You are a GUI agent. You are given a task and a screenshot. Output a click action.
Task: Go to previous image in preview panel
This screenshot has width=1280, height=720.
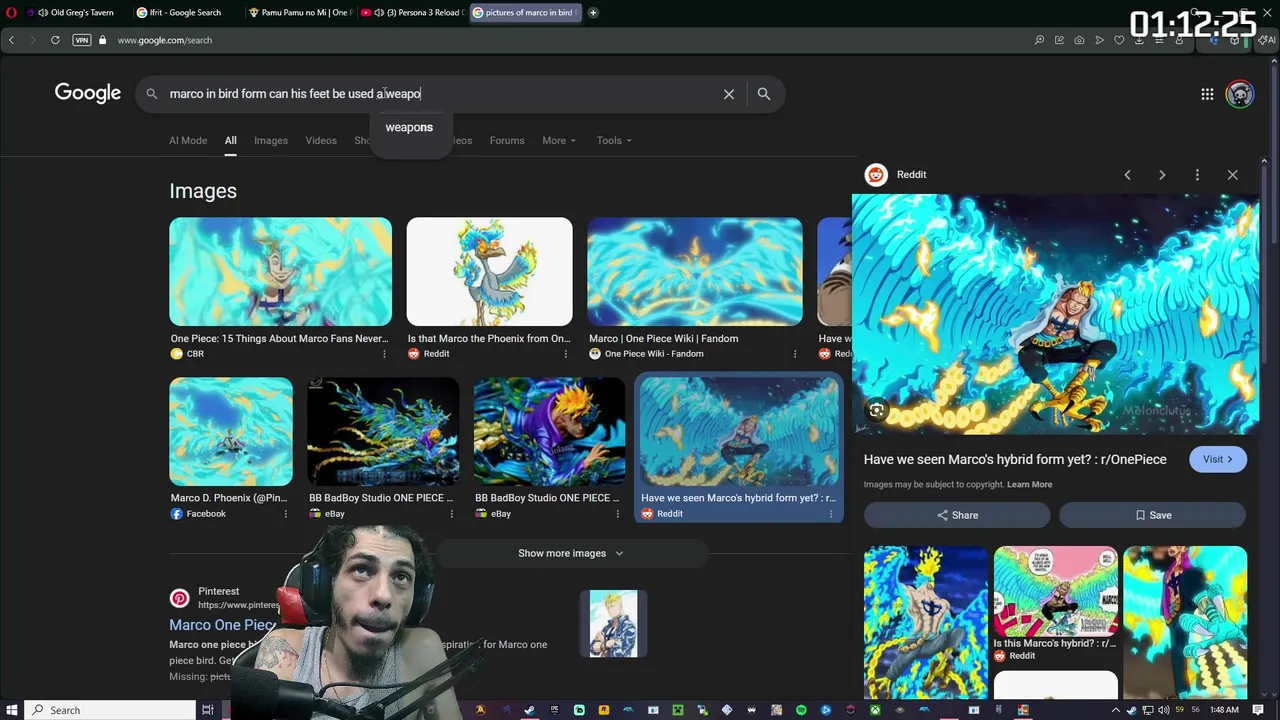coord(1127,175)
